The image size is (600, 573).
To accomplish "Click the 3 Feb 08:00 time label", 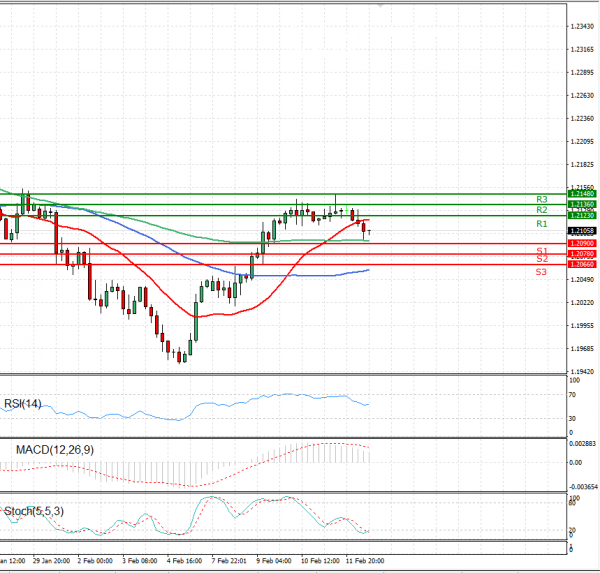I will [x=140, y=561].
